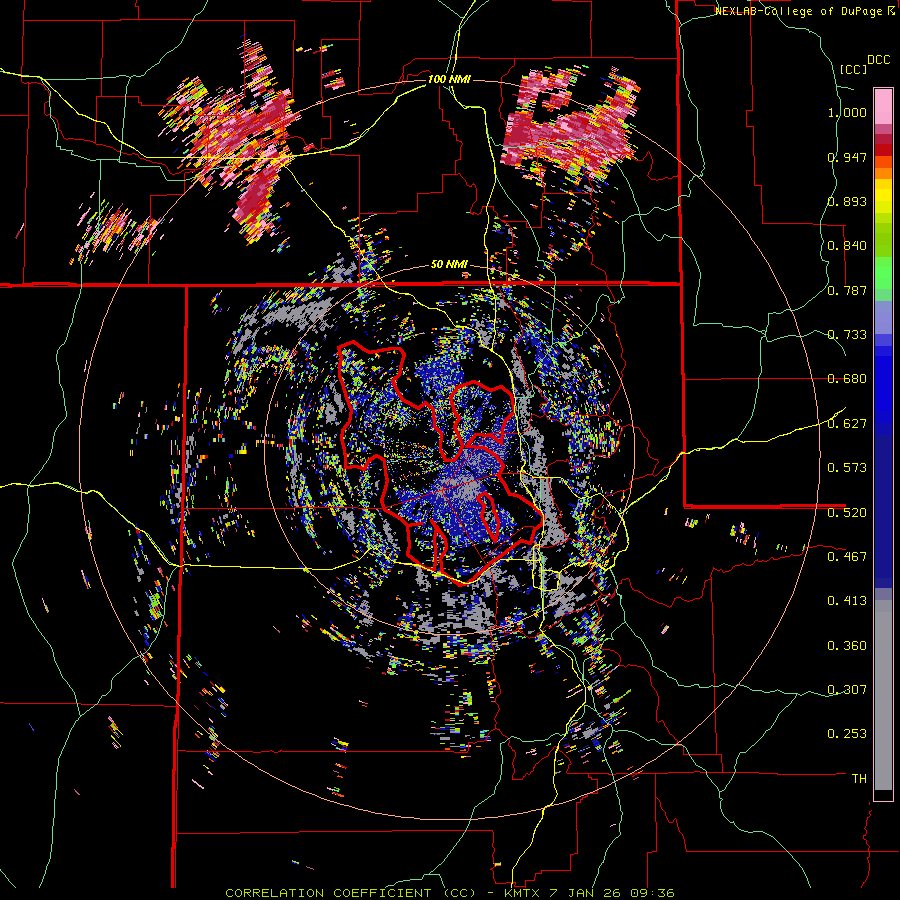Select the 1.000 legend value
Image resolution: width=900 pixels, height=900 pixels.
(847, 112)
